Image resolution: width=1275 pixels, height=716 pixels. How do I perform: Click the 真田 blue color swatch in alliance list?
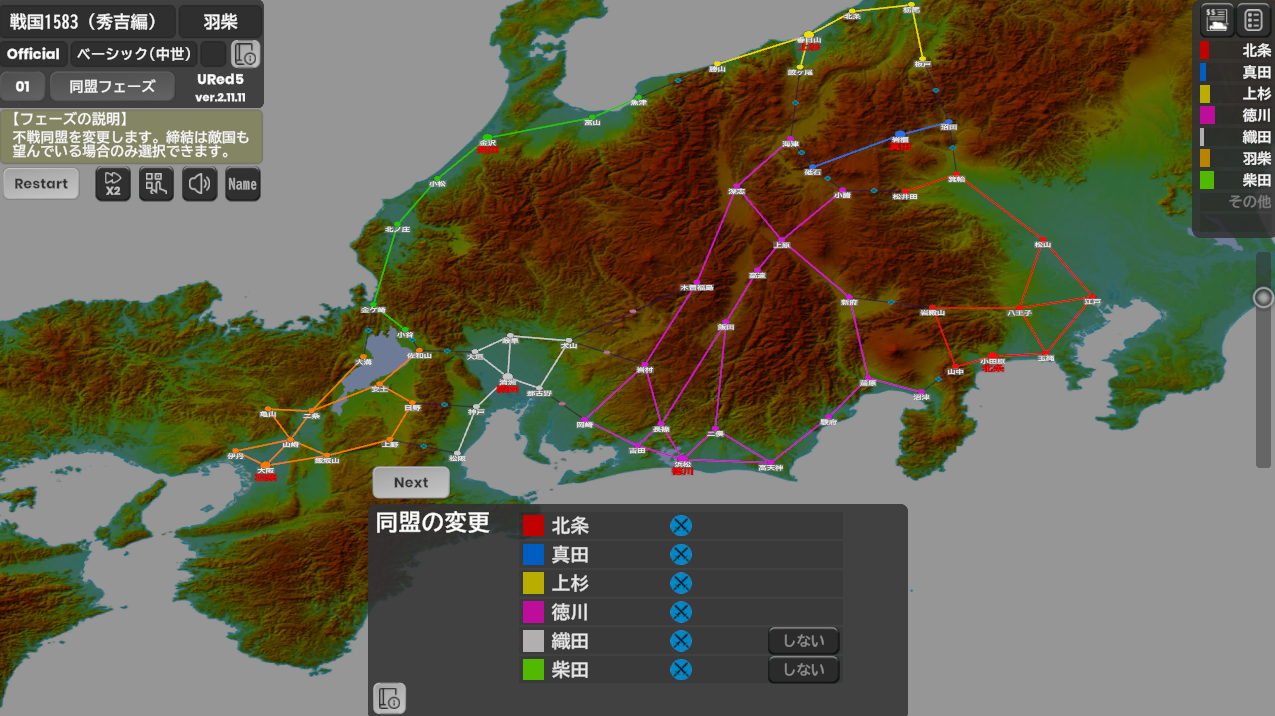(533, 555)
